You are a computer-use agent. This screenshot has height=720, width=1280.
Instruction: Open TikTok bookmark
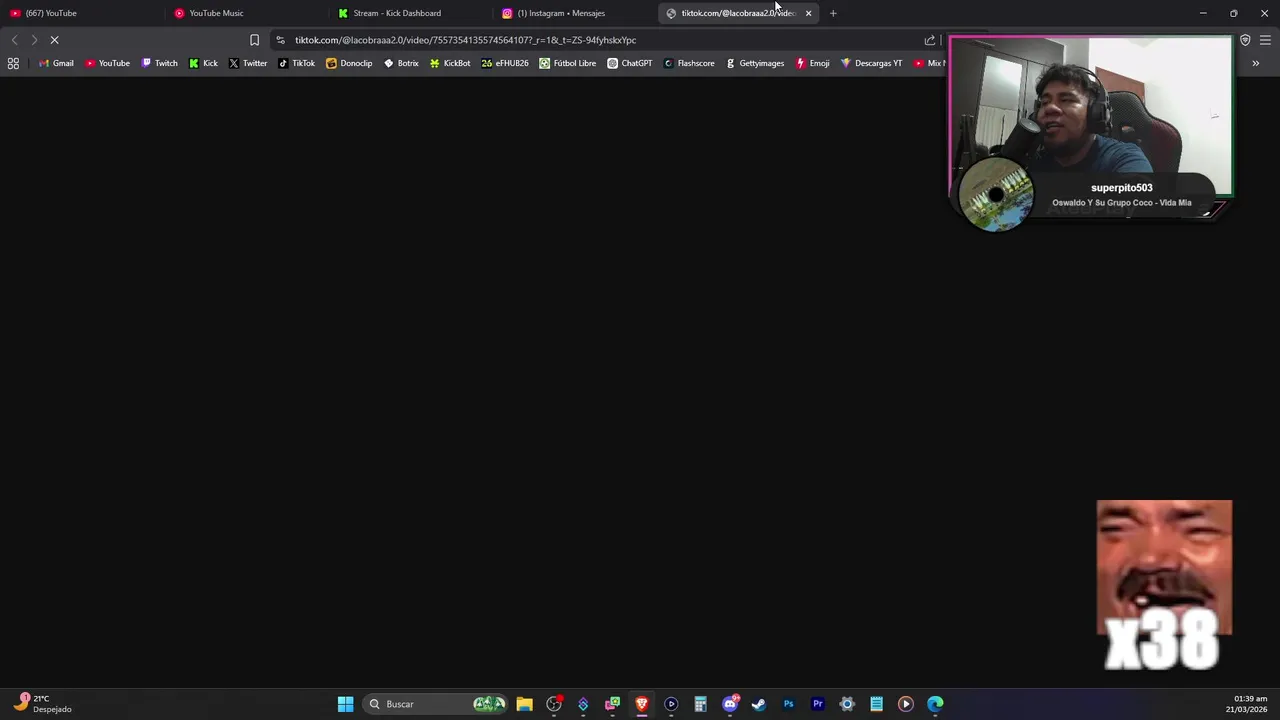pyautogui.click(x=296, y=63)
